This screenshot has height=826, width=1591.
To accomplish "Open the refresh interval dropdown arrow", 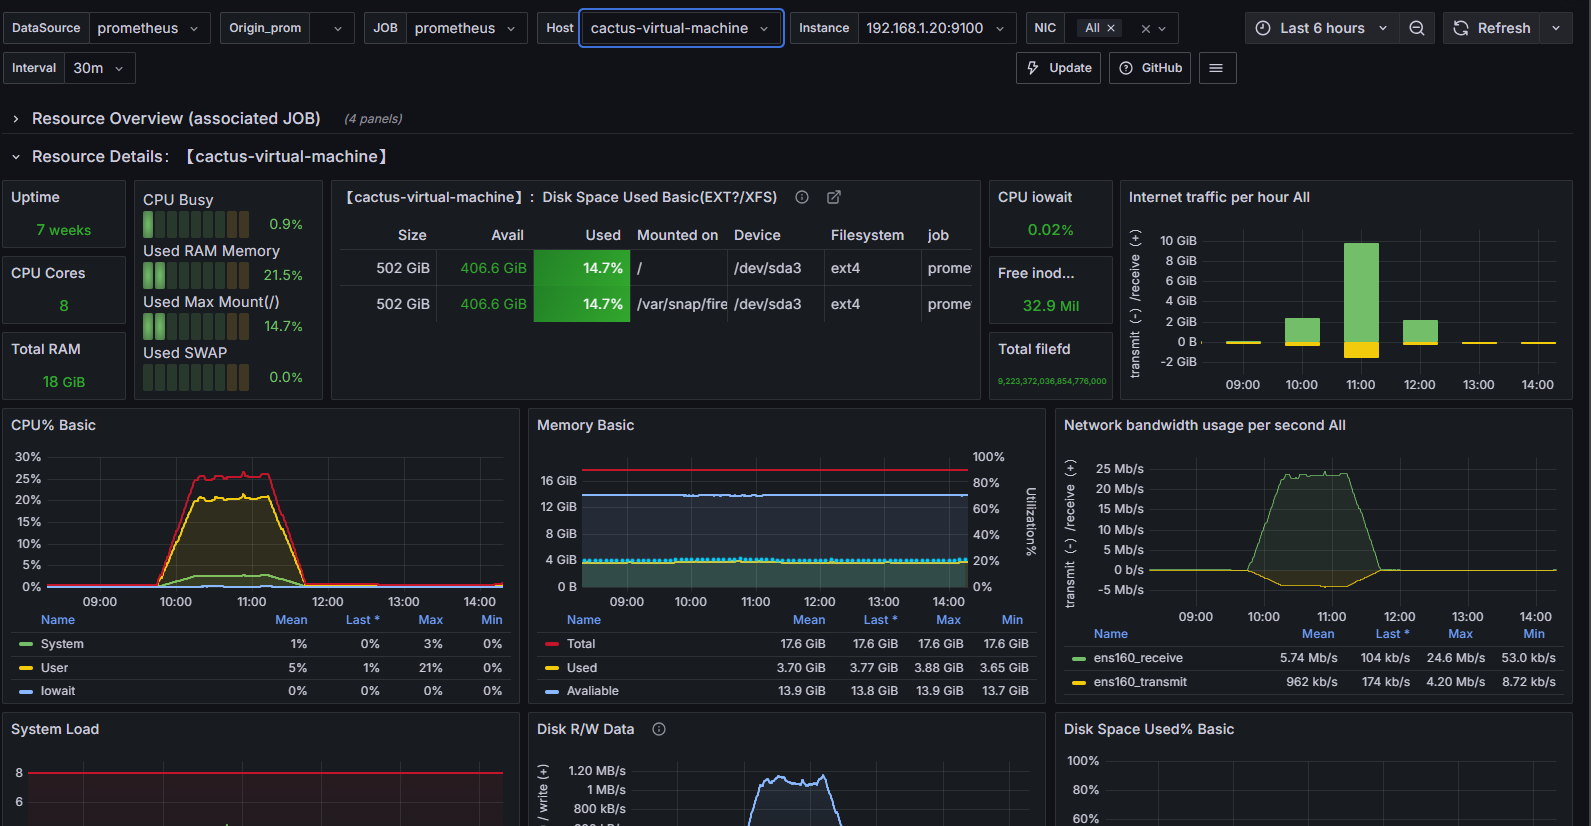I will 1556,28.
